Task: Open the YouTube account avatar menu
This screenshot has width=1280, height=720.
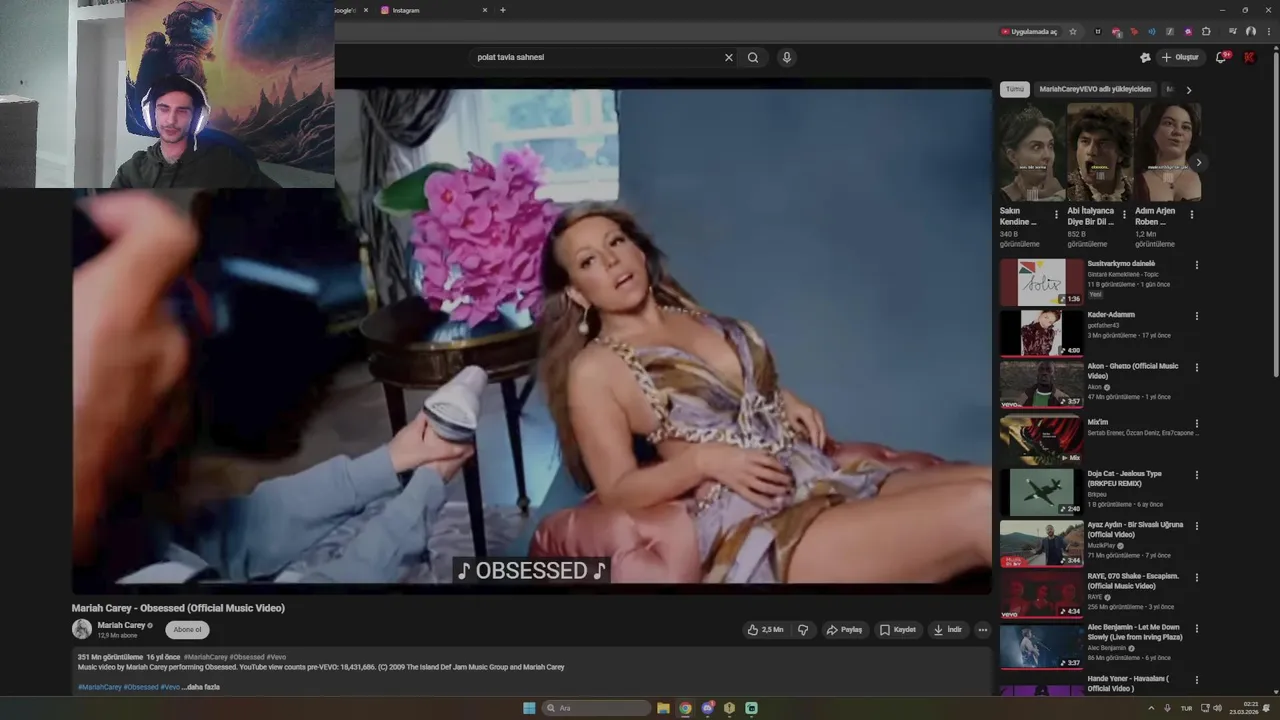Action: click(x=1249, y=57)
